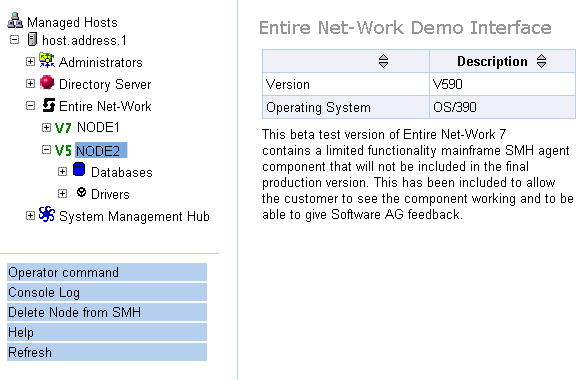Open the Operator command menu entry
Screen dimensions: 587x380
pos(107,272)
